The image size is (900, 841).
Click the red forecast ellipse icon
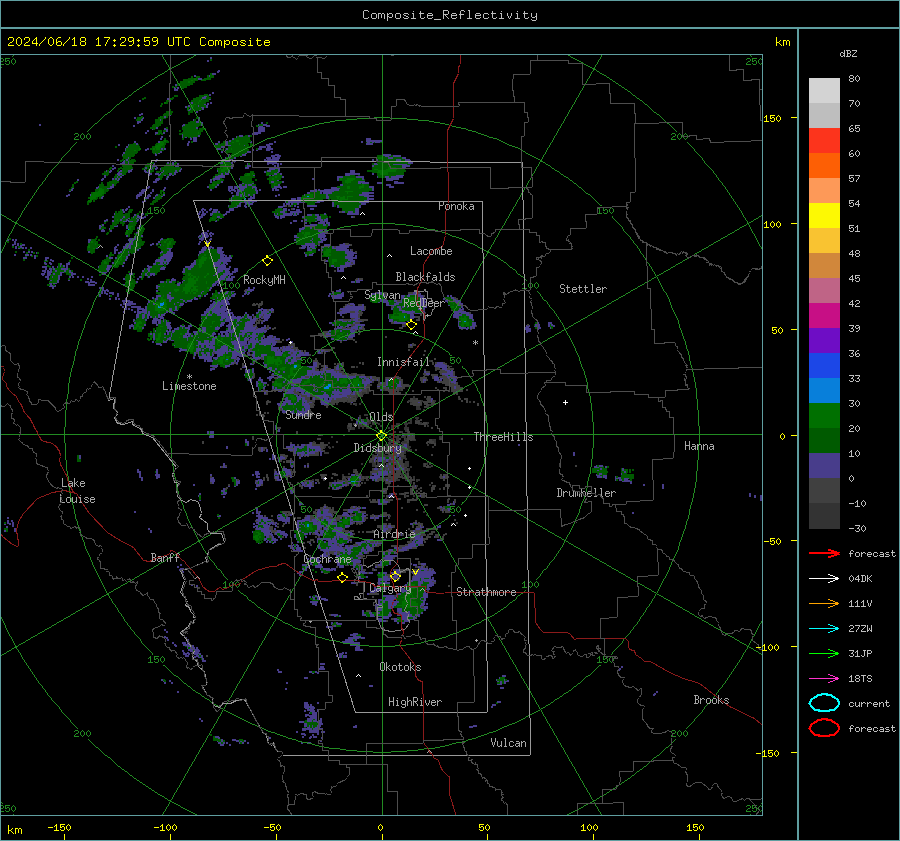pyautogui.click(x=824, y=728)
